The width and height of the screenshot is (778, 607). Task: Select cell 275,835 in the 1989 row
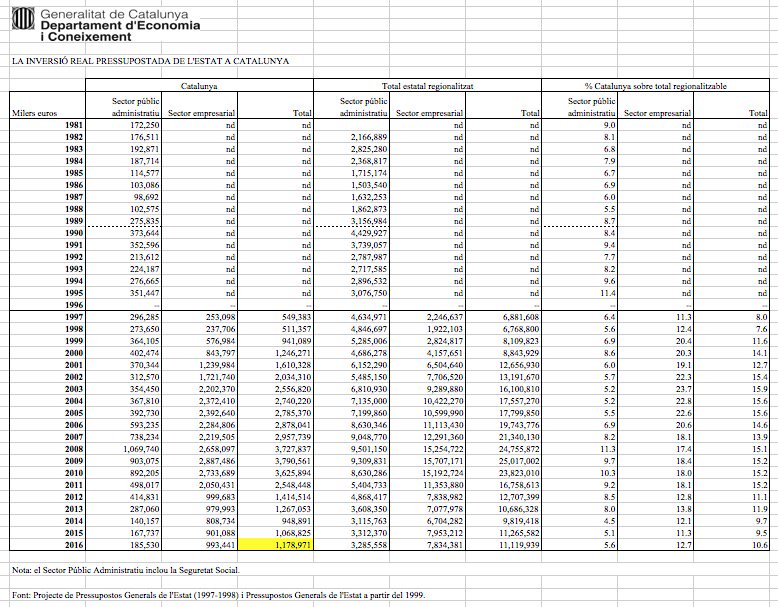[144, 221]
